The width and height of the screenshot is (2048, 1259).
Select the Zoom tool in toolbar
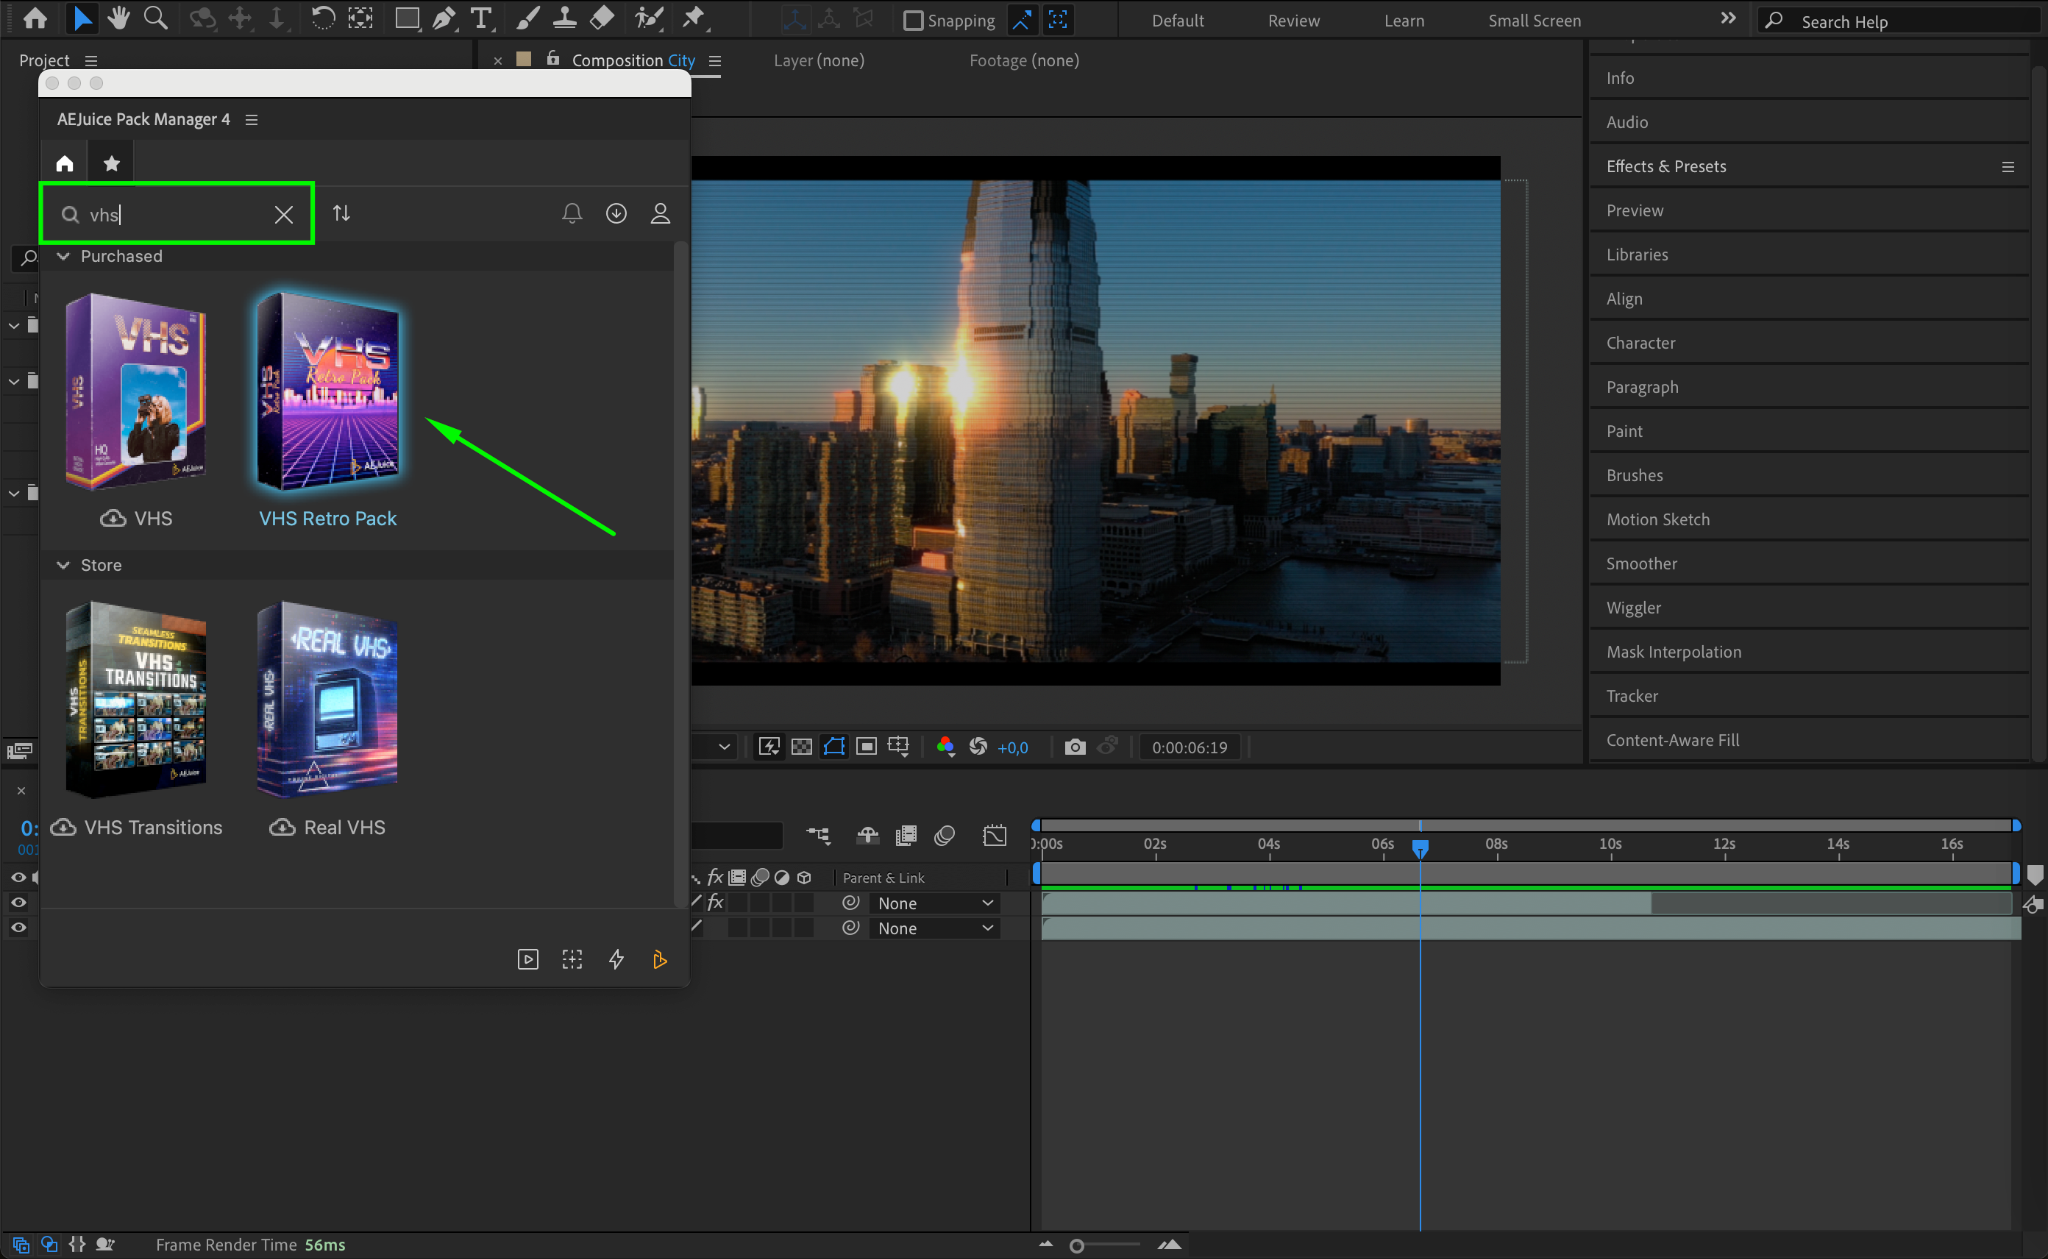pyautogui.click(x=155, y=18)
